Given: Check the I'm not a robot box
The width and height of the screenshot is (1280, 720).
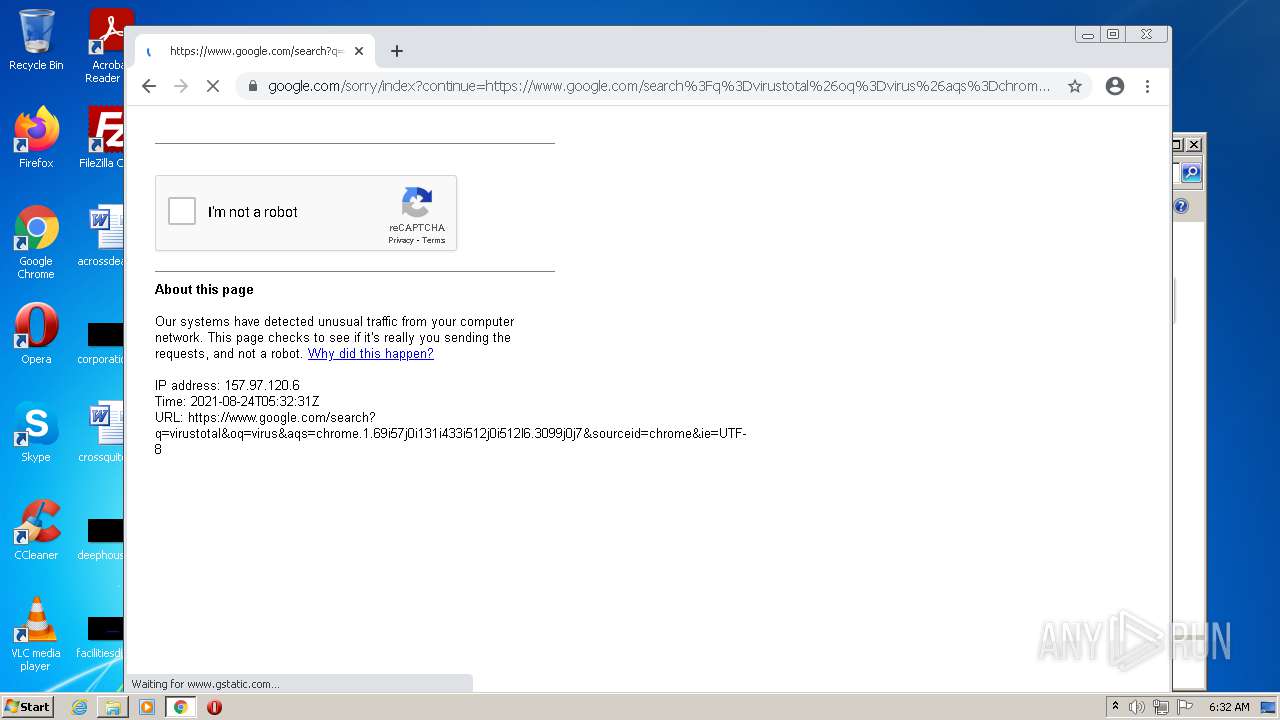Looking at the screenshot, I should pos(182,211).
